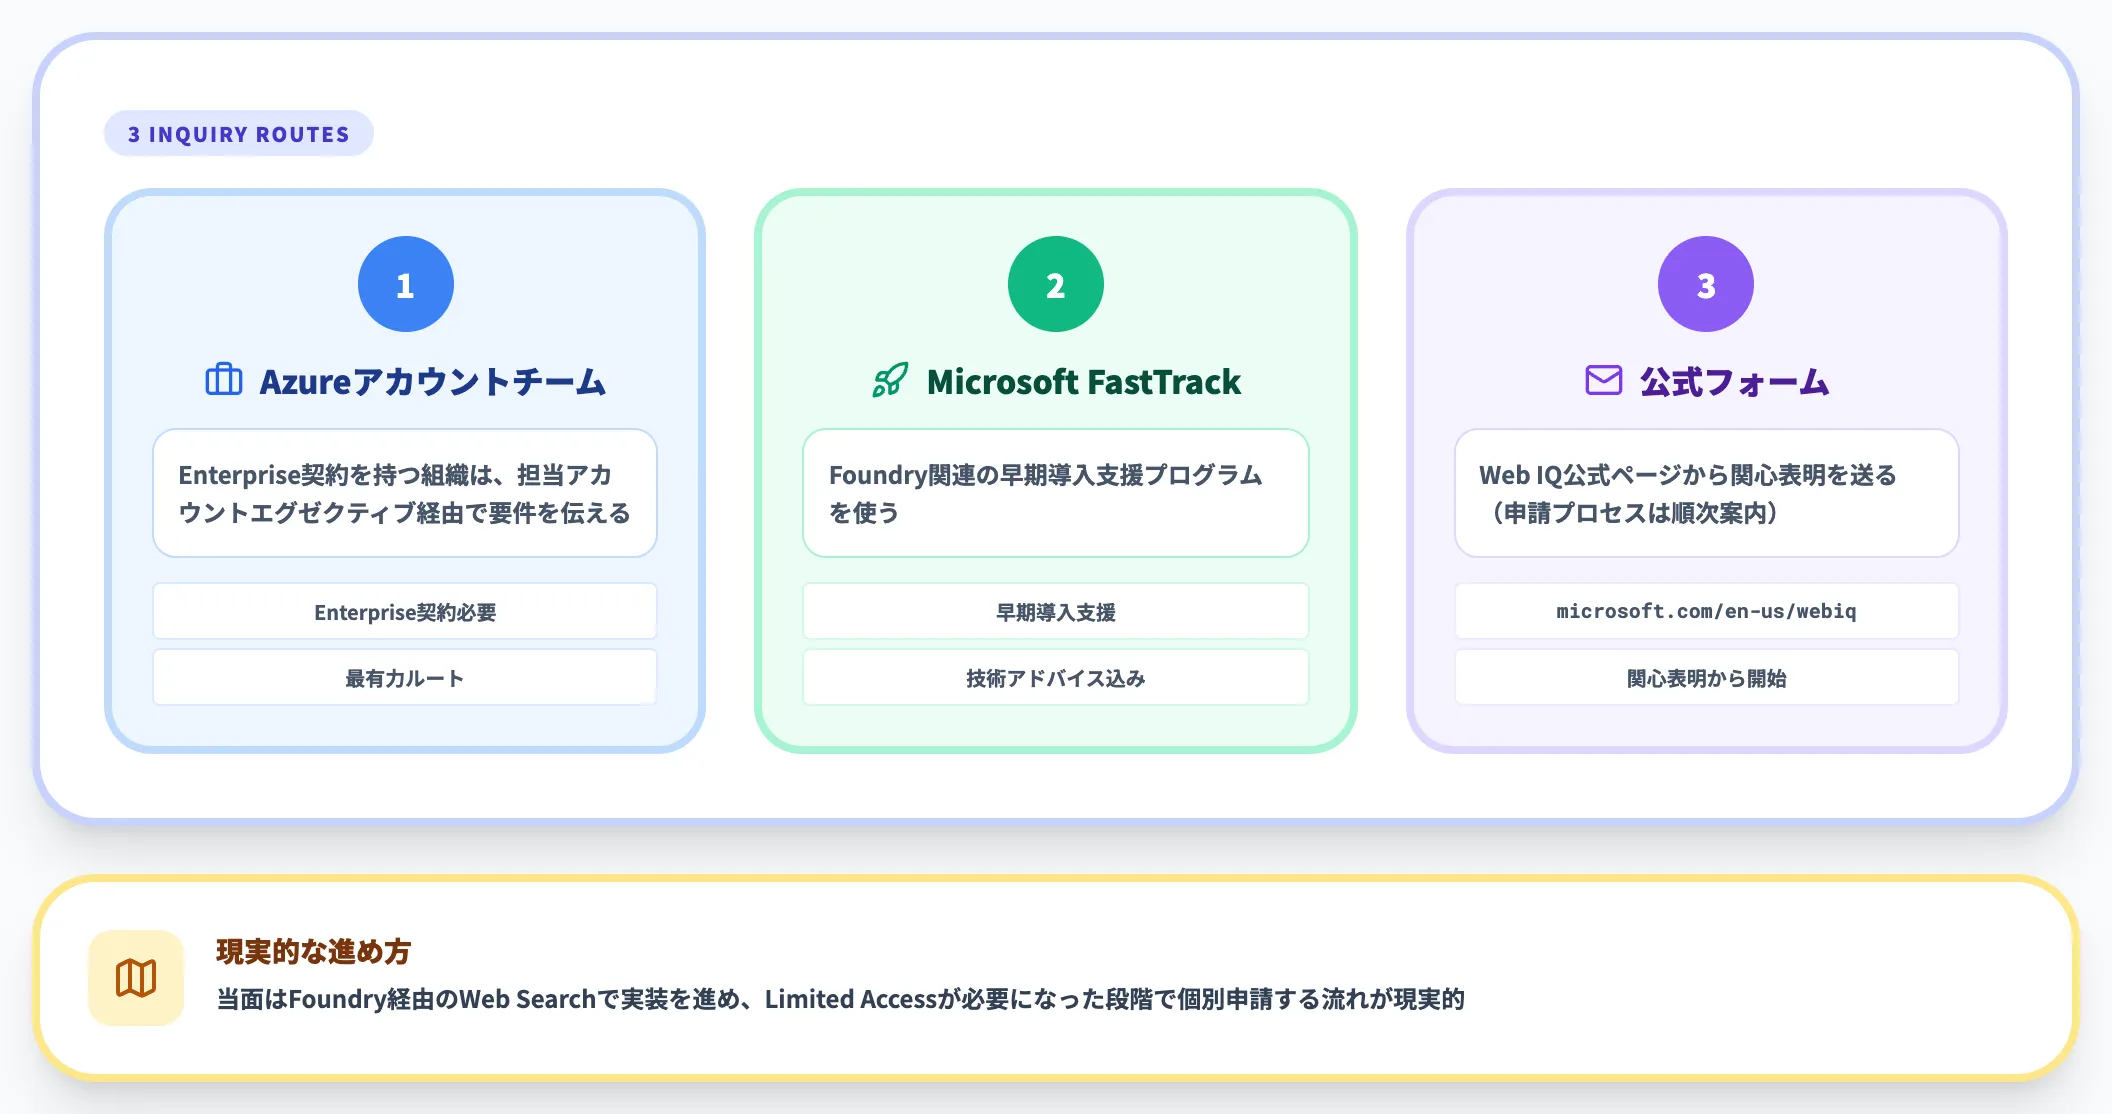Click the Enterprise契約を持つ組織は description box
This screenshot has width=2112, height=1114.
405,493
